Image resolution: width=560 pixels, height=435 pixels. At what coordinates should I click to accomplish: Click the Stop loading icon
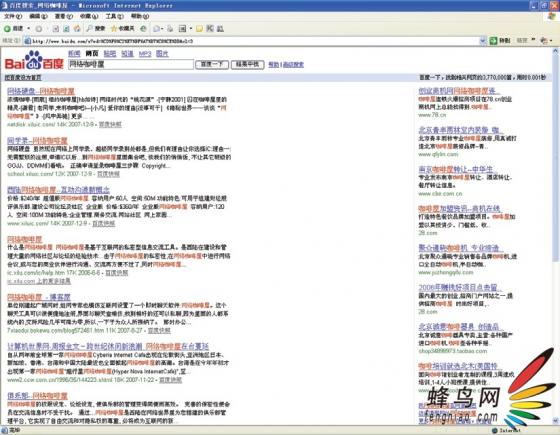56,29
